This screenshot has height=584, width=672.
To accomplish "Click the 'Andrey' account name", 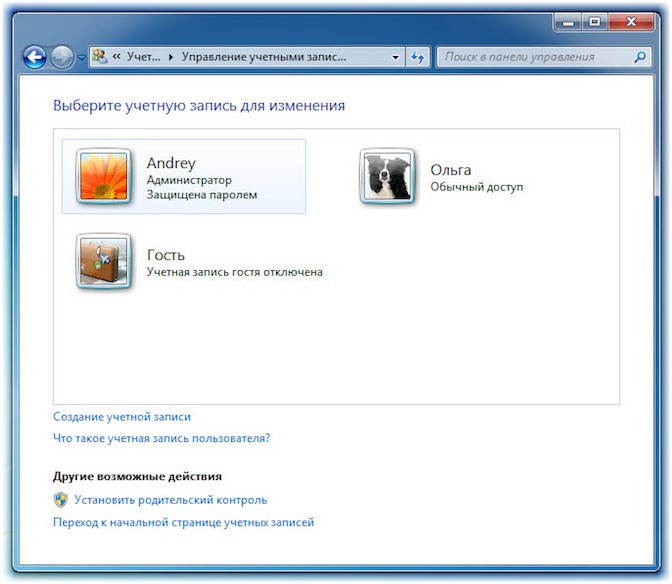I will click(171, 163).
